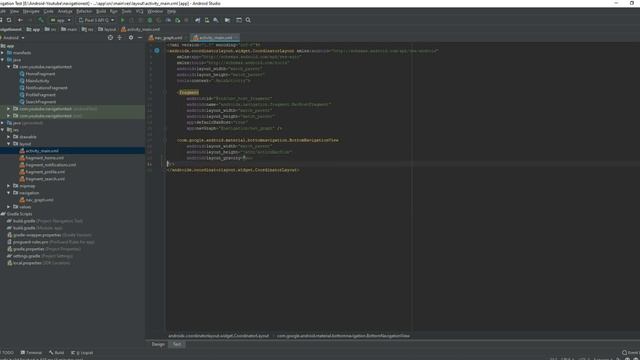640x360 pixels.
Task: Collapse the layout folder arrow
Action: [9, 144]
